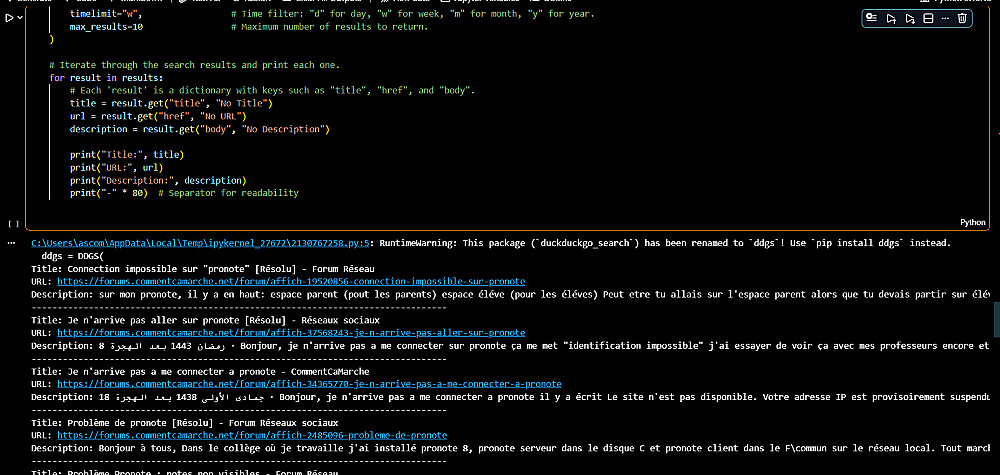
Task: Split the cell icon
Action: (929, 18)
